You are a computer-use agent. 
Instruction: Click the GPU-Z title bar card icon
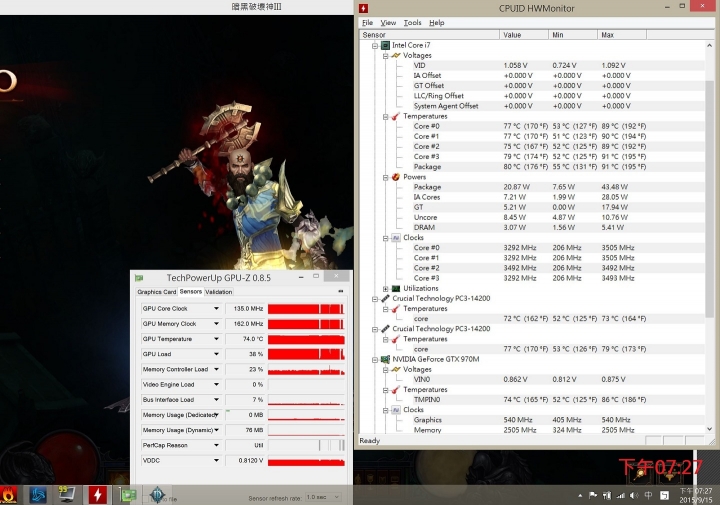click(139, 278)
